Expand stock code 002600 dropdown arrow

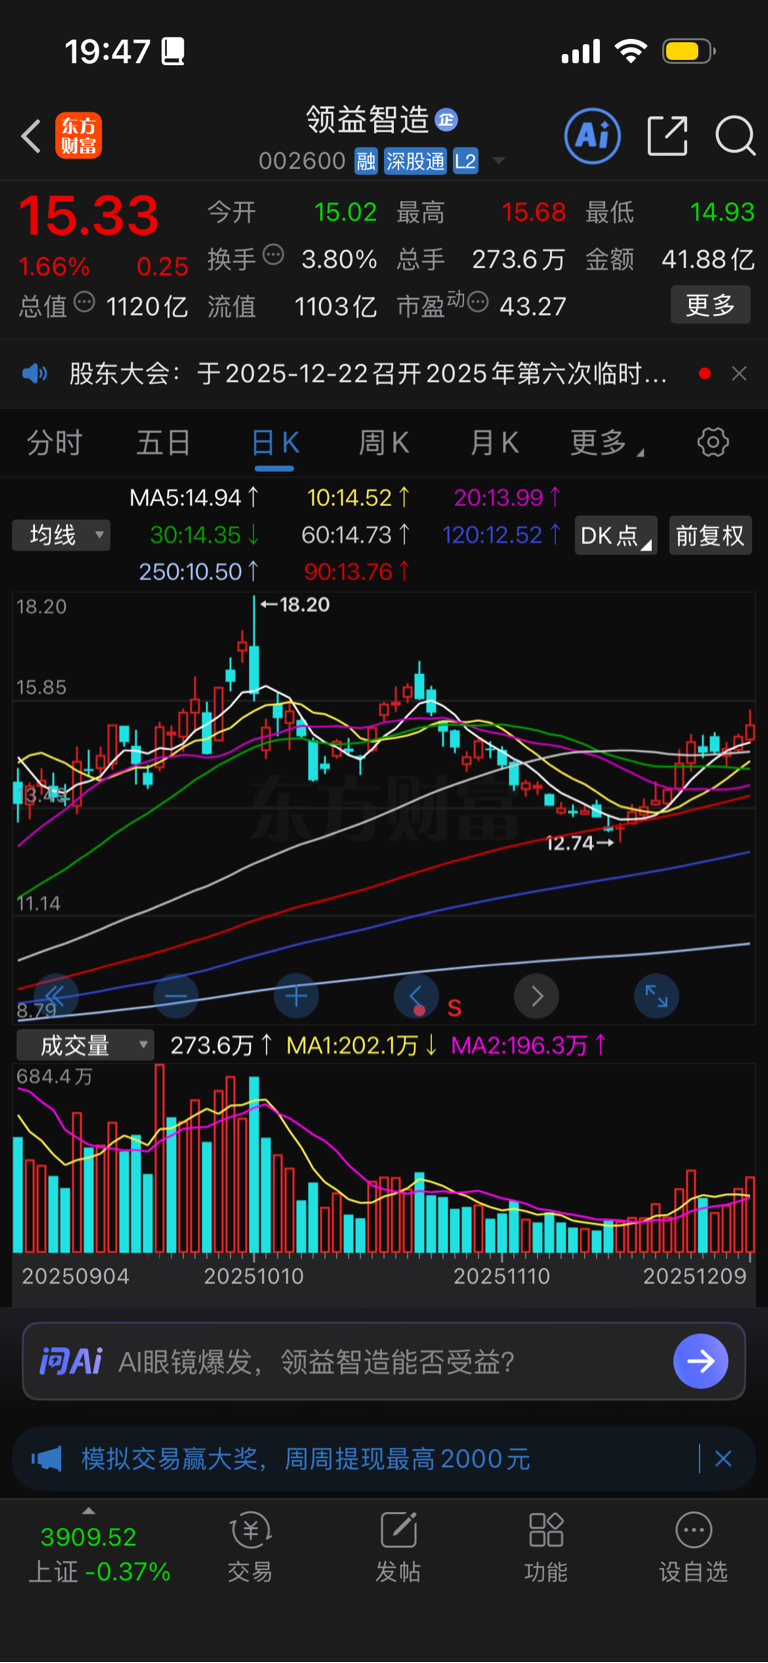pyautogui.click(x=499, y=161)
